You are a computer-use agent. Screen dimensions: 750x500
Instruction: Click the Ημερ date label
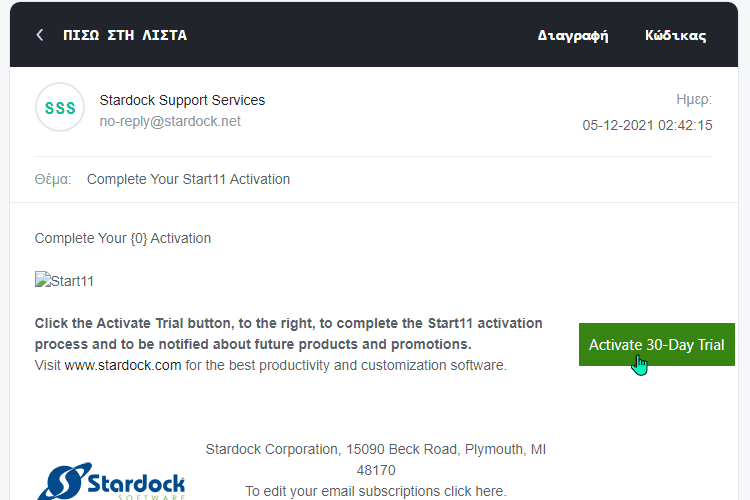tap(694, 100)
